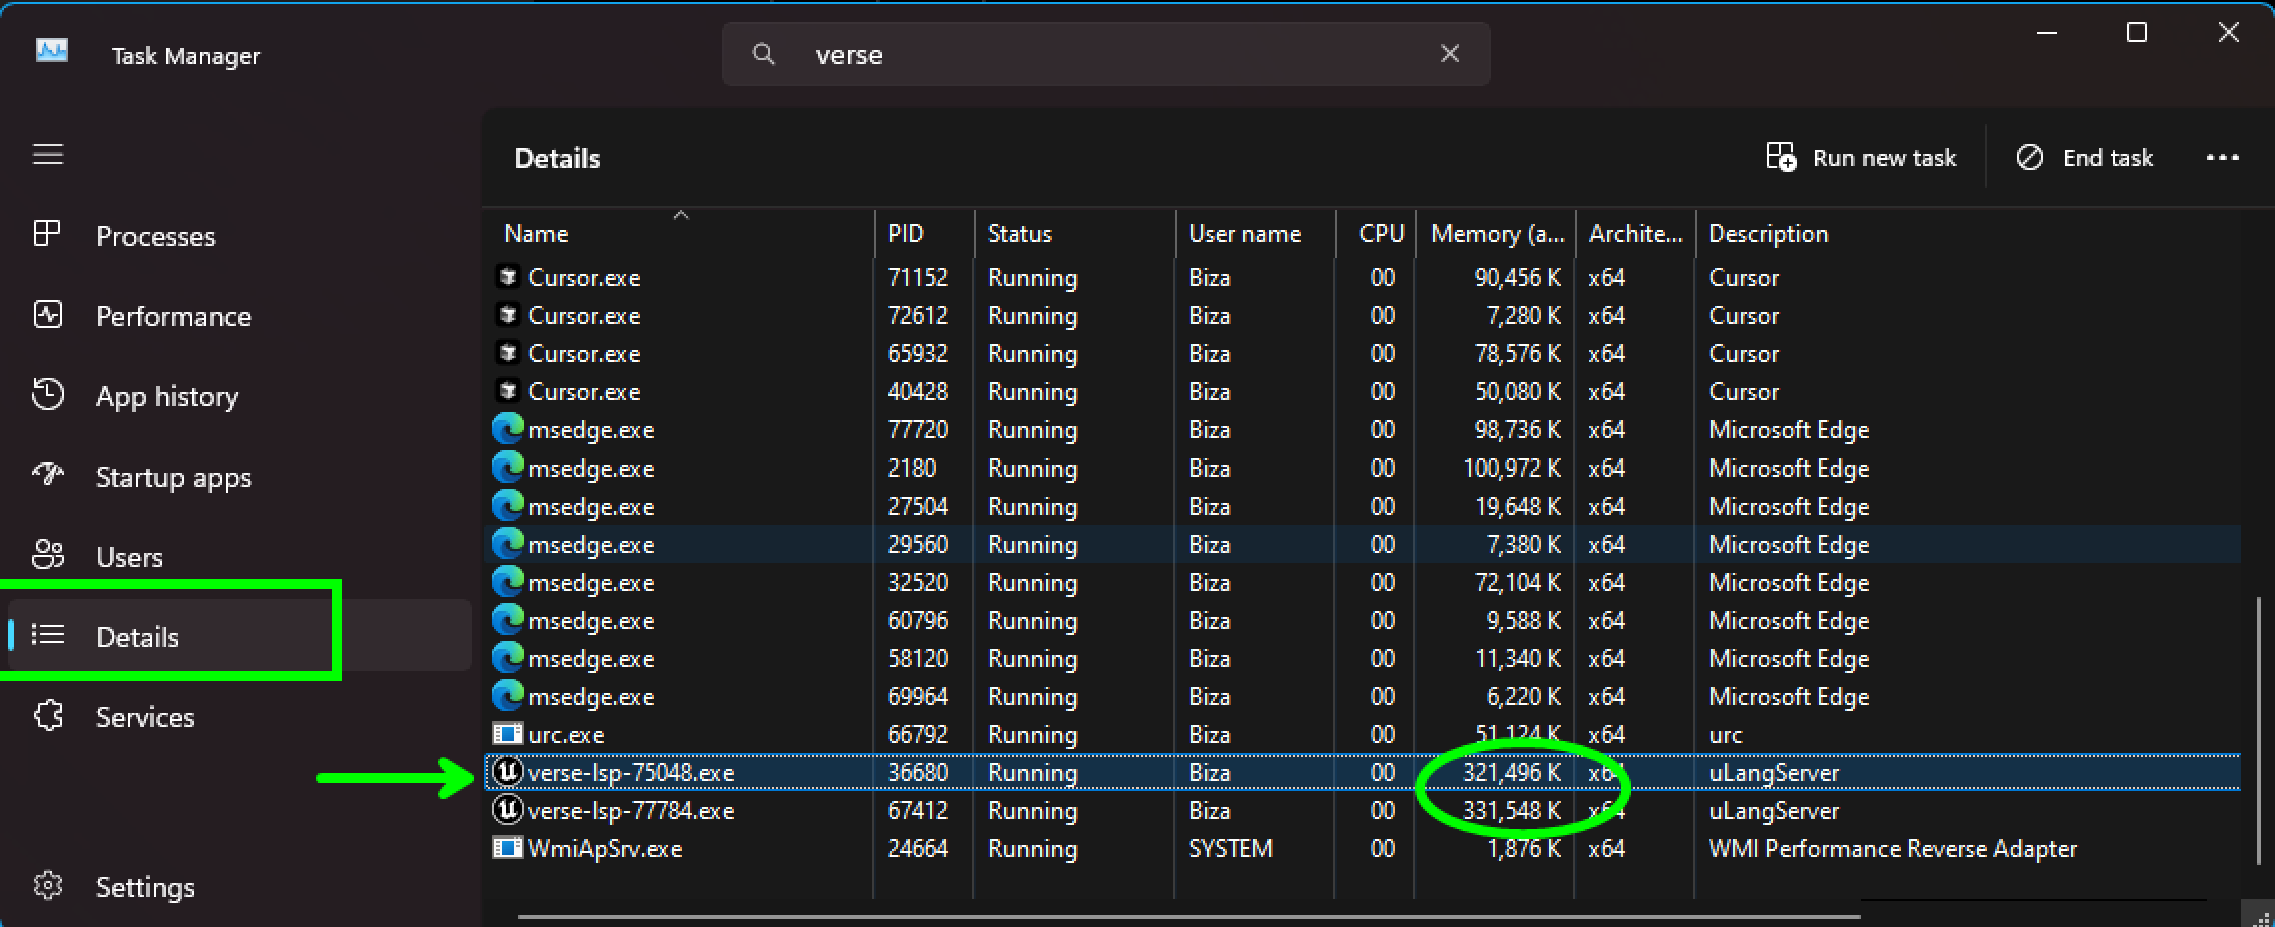Open the three-dots more options menu
The height and width of the screenshot is (927, 2275).
point(2222,158)
